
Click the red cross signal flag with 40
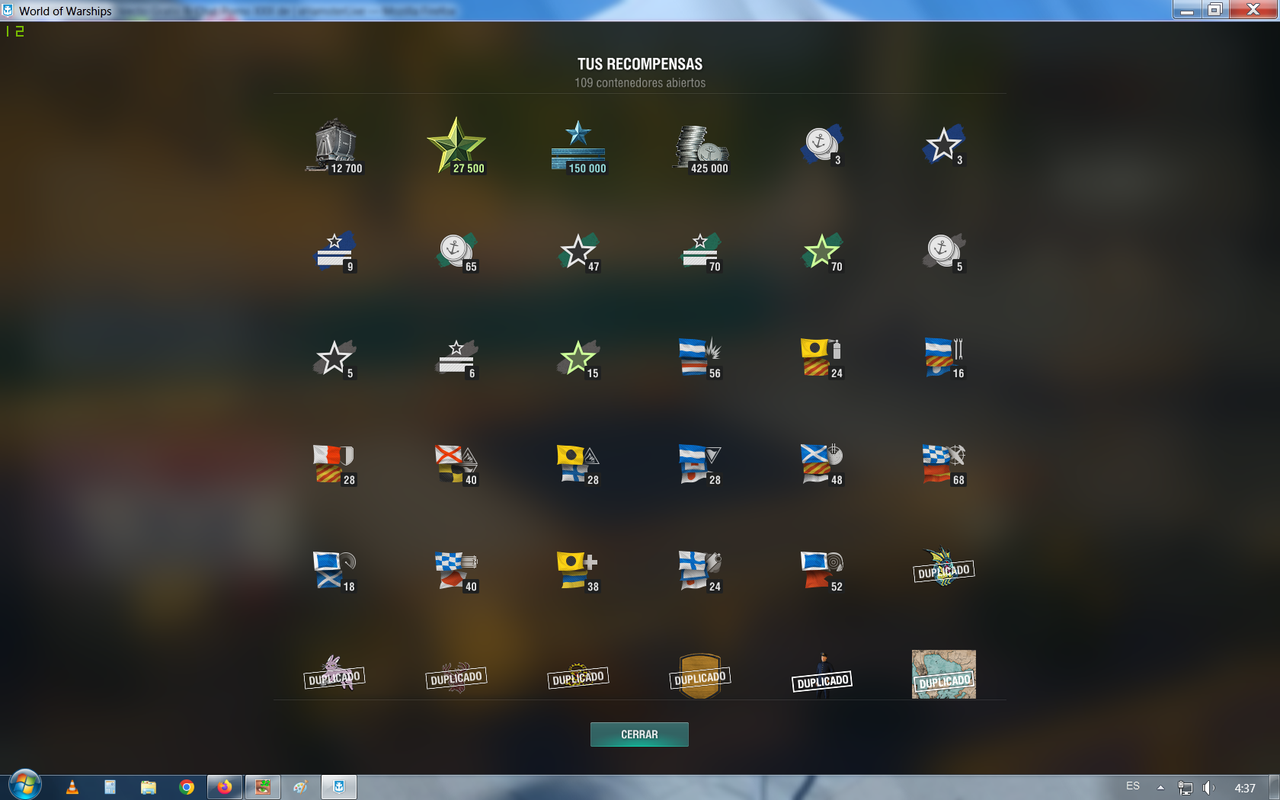(457, 465)
